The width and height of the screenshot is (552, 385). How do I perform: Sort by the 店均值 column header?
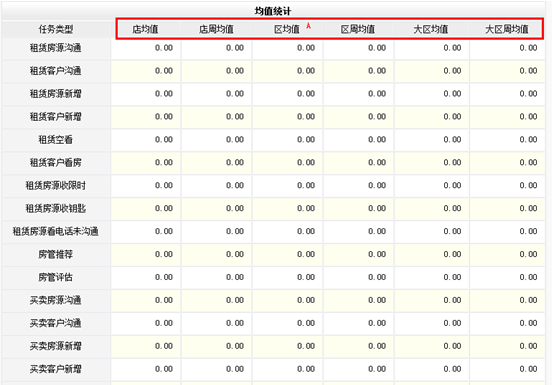pyautogui.click(x=145, y=29)
